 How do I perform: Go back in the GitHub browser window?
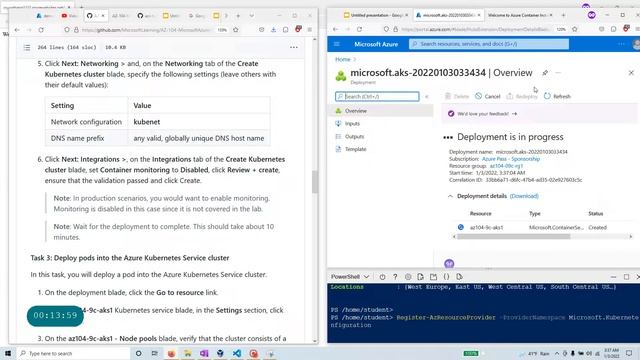tap(17, 30)
